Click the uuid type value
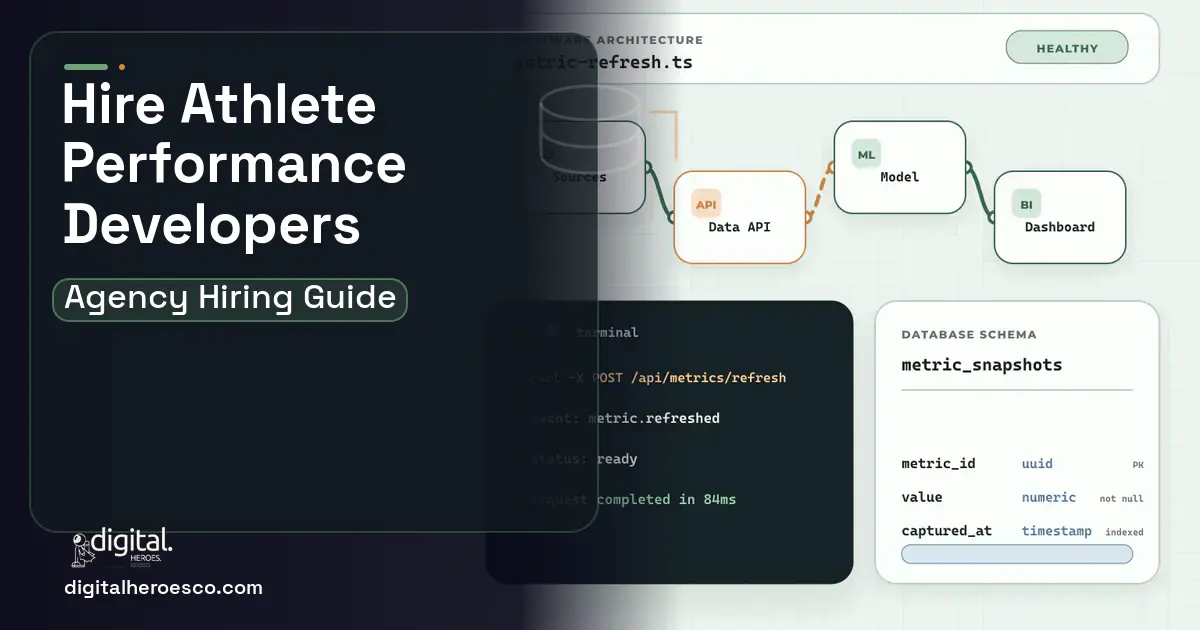This screenshot has height=630, width=1200. pos(1037,464)
